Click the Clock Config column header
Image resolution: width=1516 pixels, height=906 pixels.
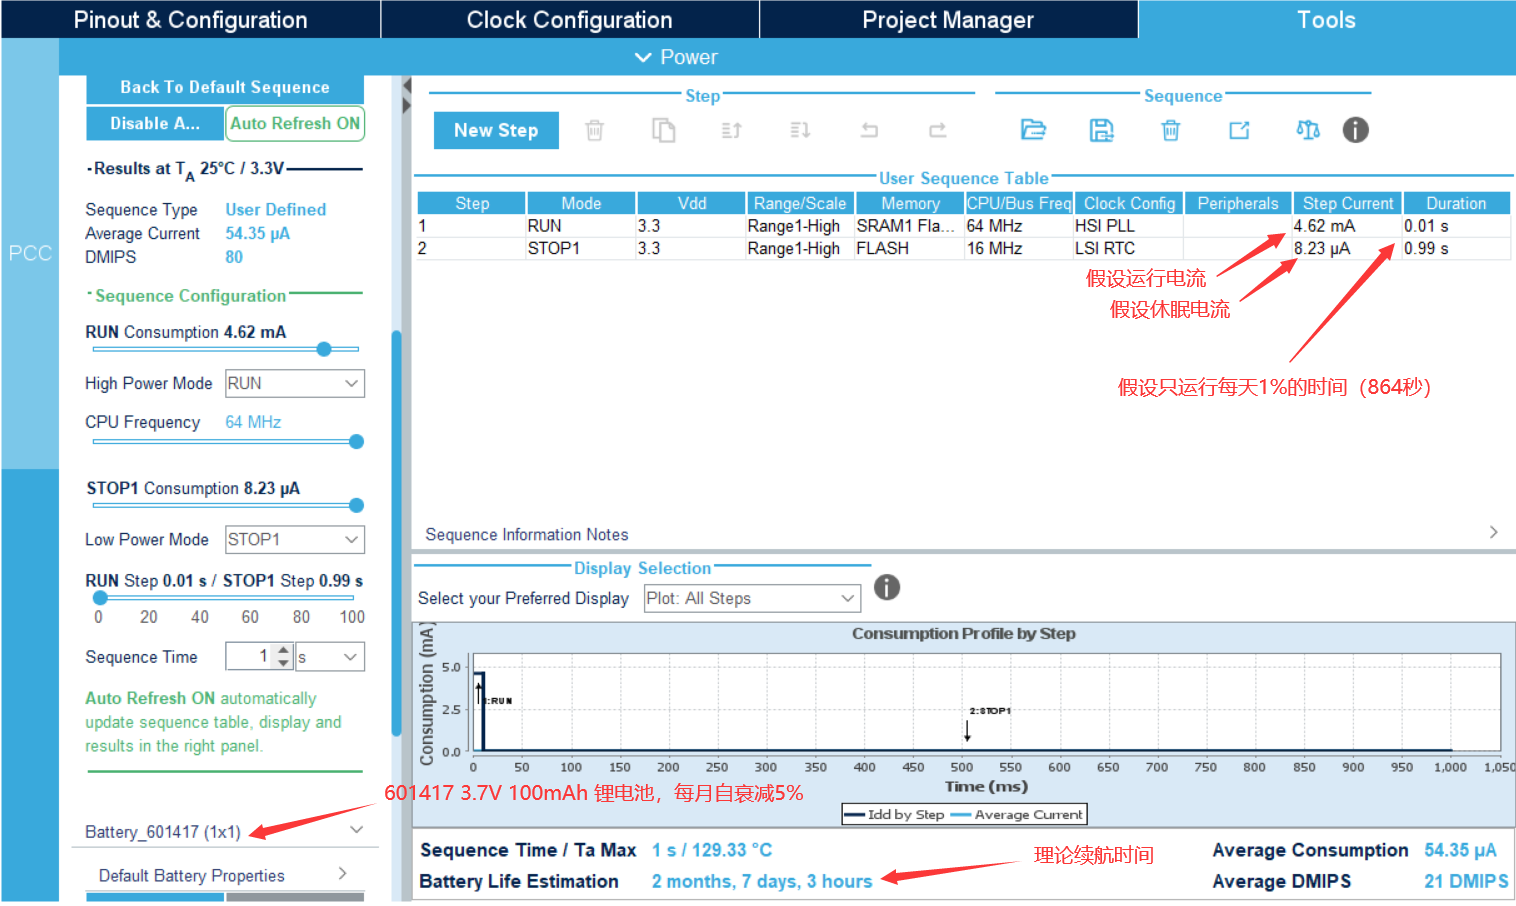pyautogui.click(x=1129, y=203)
